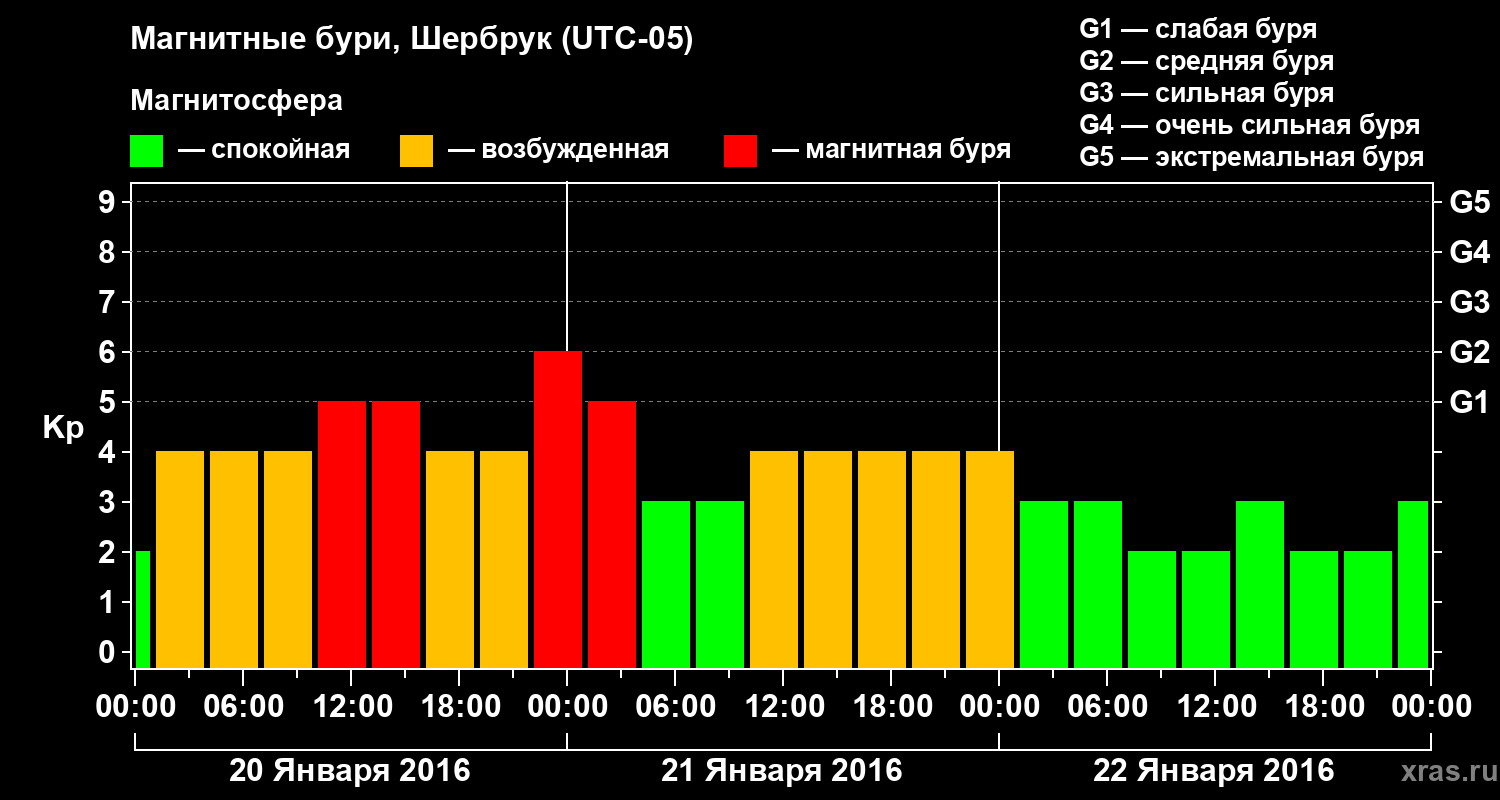Viewport: 1500px width, 800px height.
Task: Click 'G3 — сильная буря' legend line
Action: 1206,93
